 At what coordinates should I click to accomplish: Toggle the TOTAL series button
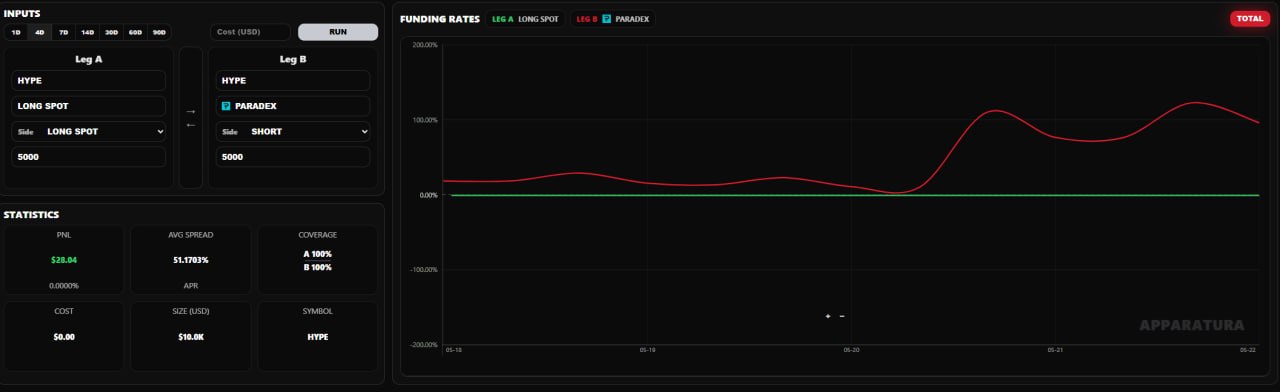pos(1250,18)
